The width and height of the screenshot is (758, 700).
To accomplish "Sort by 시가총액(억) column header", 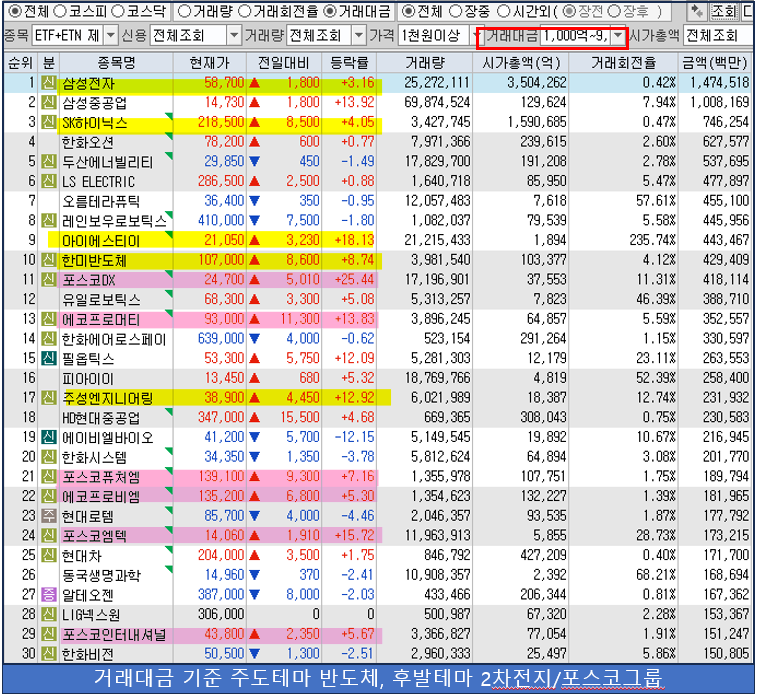I will coord(521,63).
